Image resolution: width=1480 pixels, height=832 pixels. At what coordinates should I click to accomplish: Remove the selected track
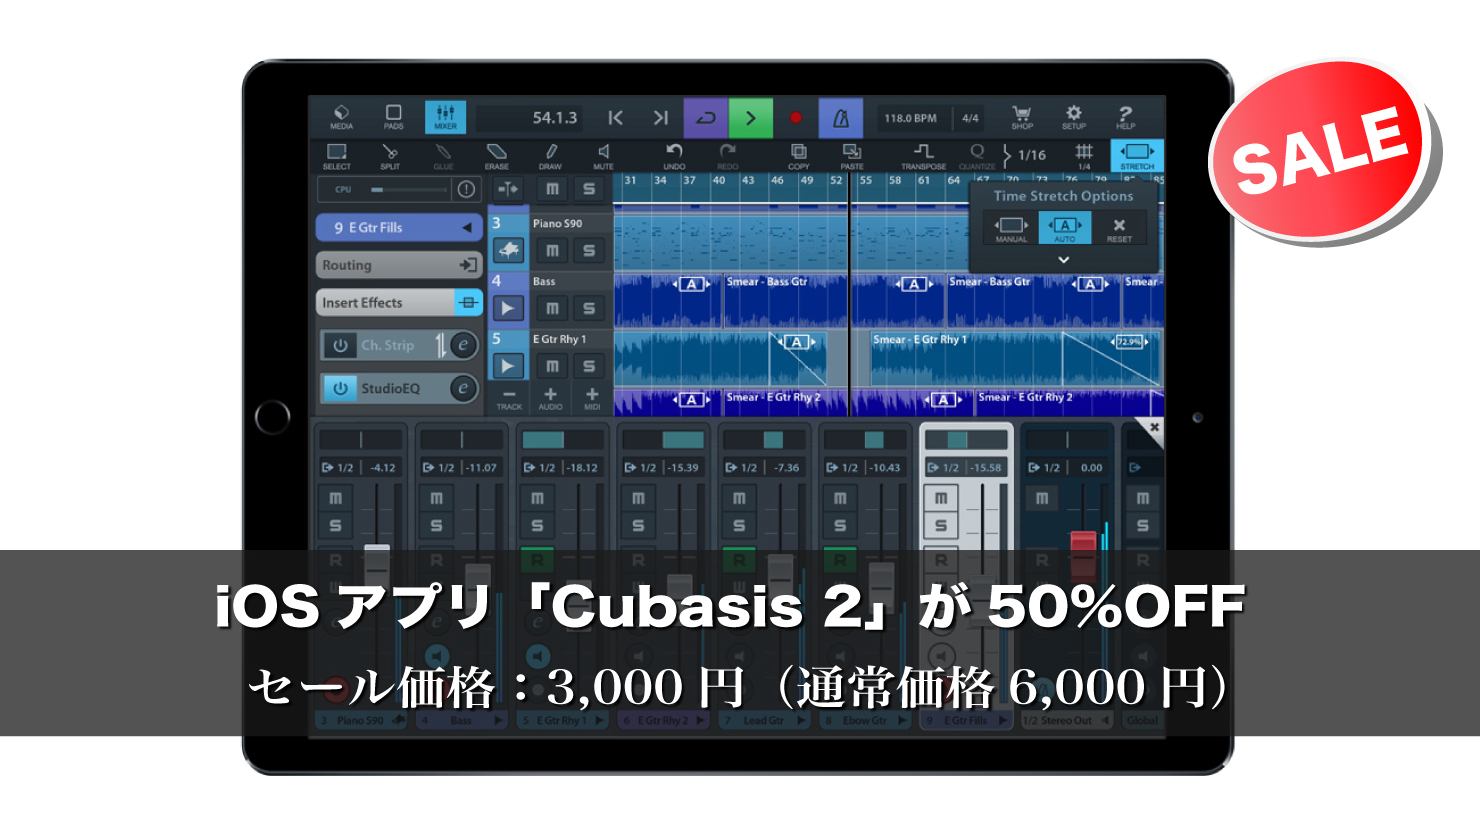click(x=509, y=399)
